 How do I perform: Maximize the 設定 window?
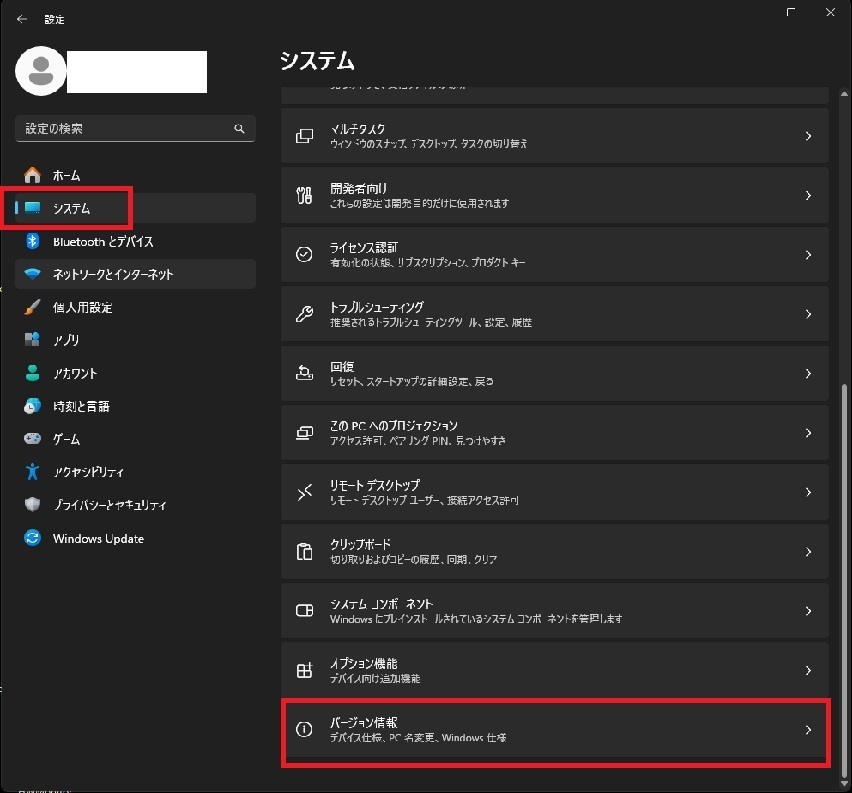pyautogui.click(x=791, y=12)
